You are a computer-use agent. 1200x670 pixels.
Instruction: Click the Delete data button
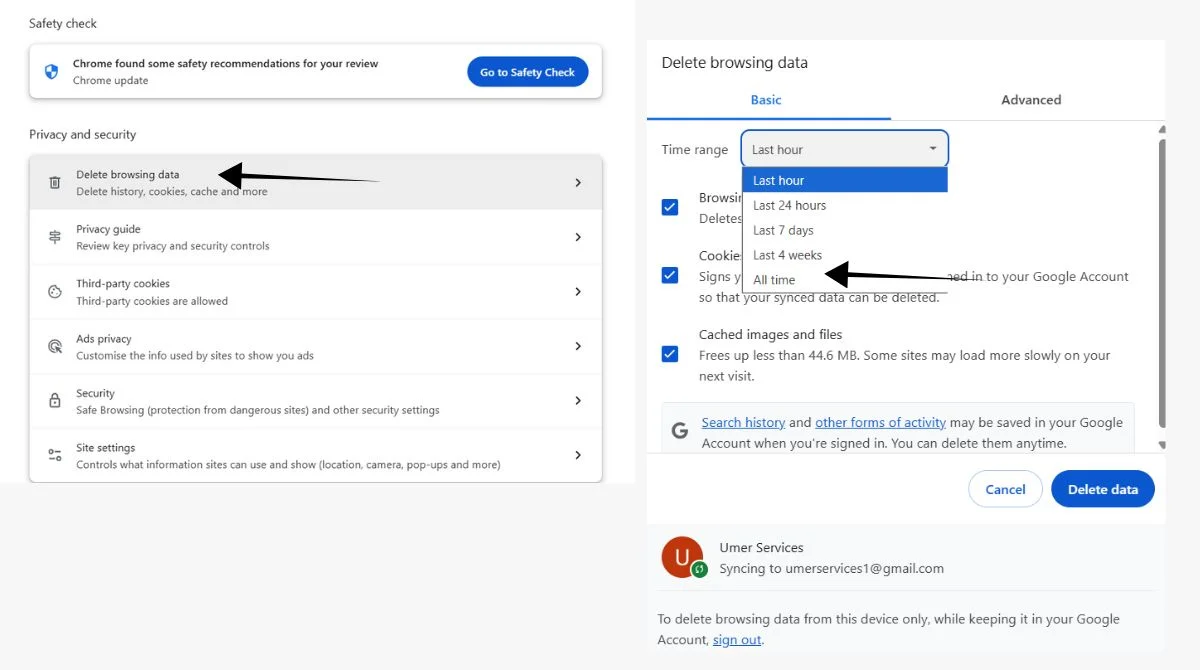click(x=1103, y=489)
